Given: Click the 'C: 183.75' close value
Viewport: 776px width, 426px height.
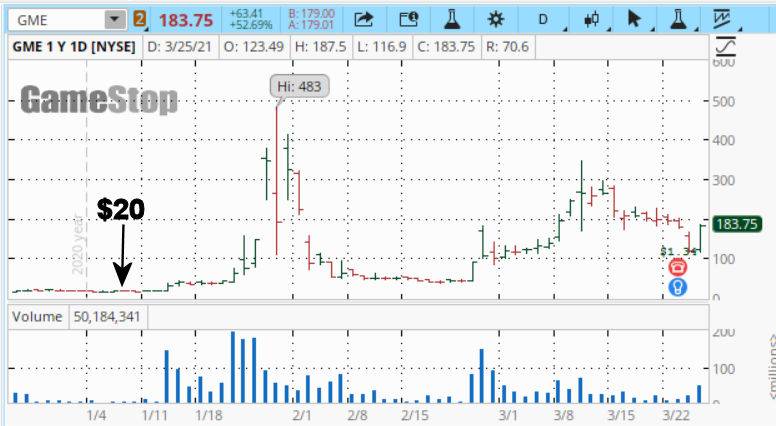Looking at the screenshot, I should point(446,47).
